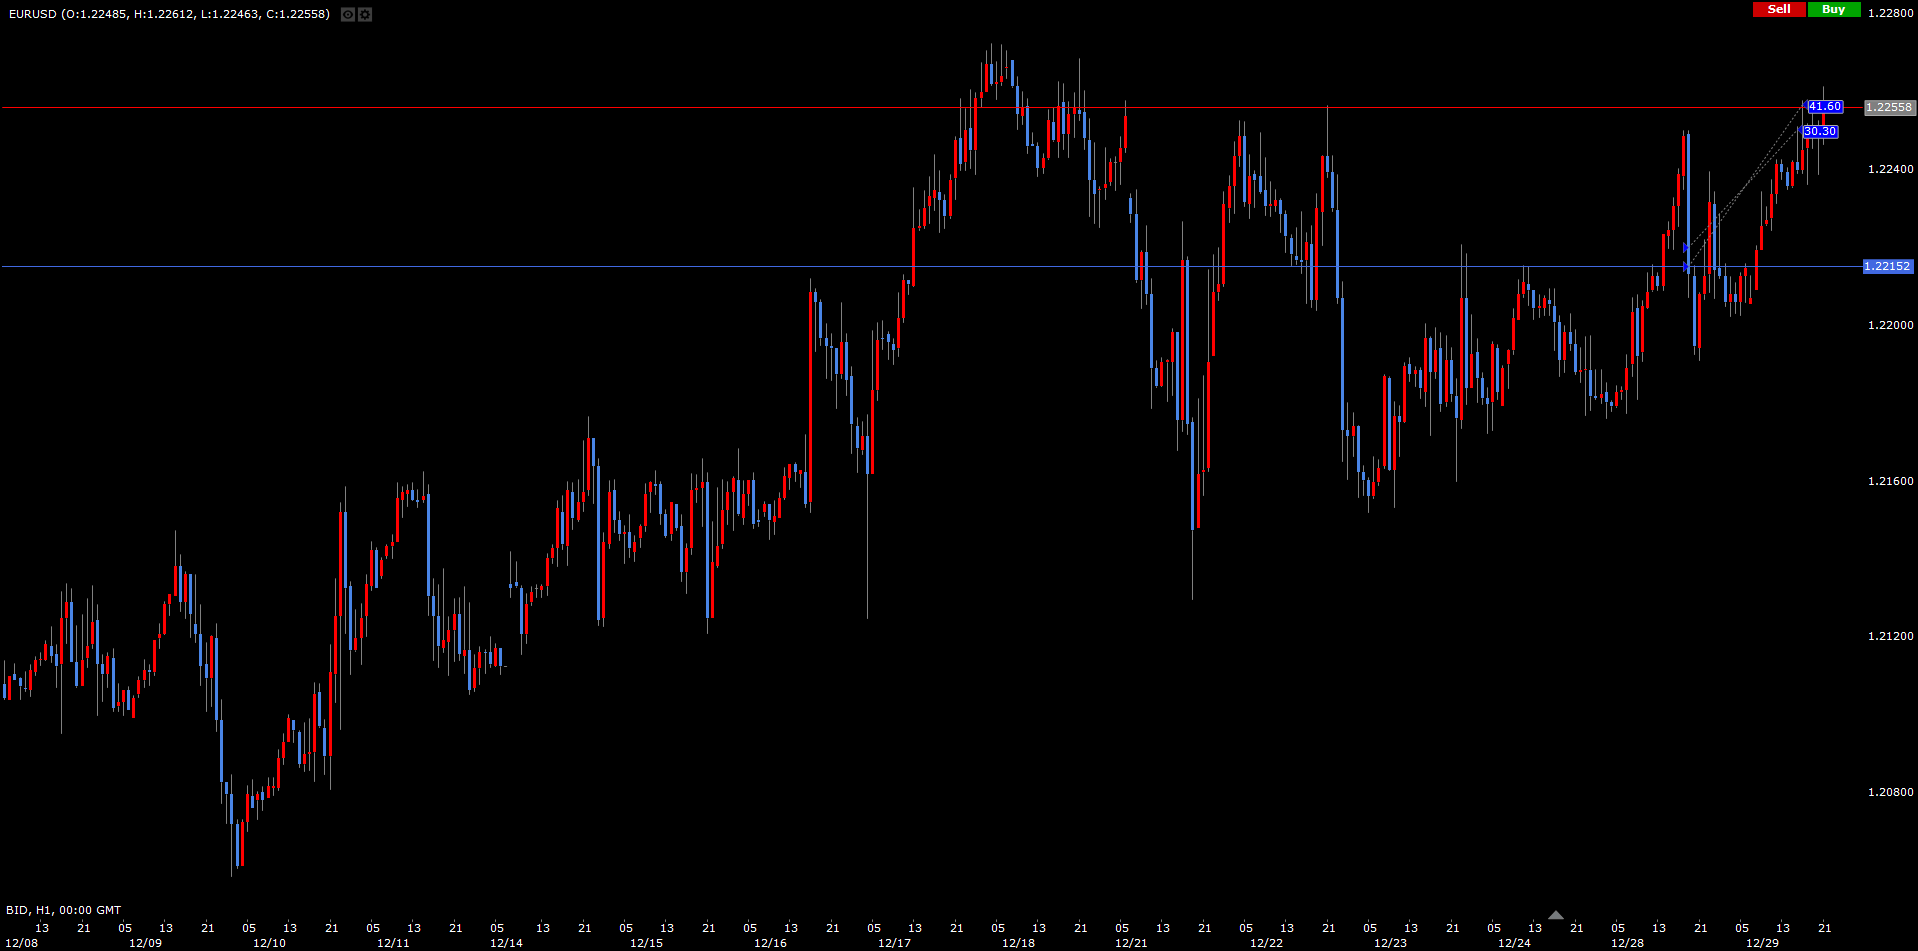Open chart settings via the gear icon
Screen dimensions: 1918x951
(x=365, y=15)
